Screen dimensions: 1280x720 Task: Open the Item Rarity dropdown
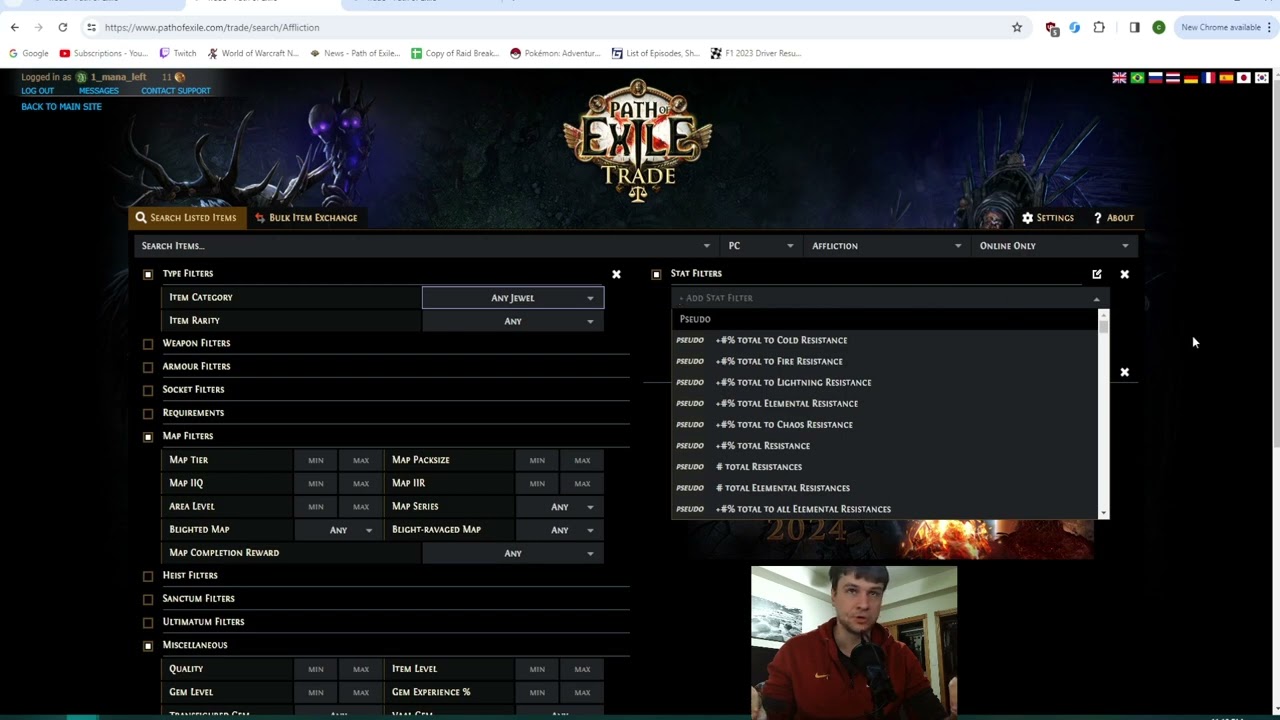click(513, 321)
